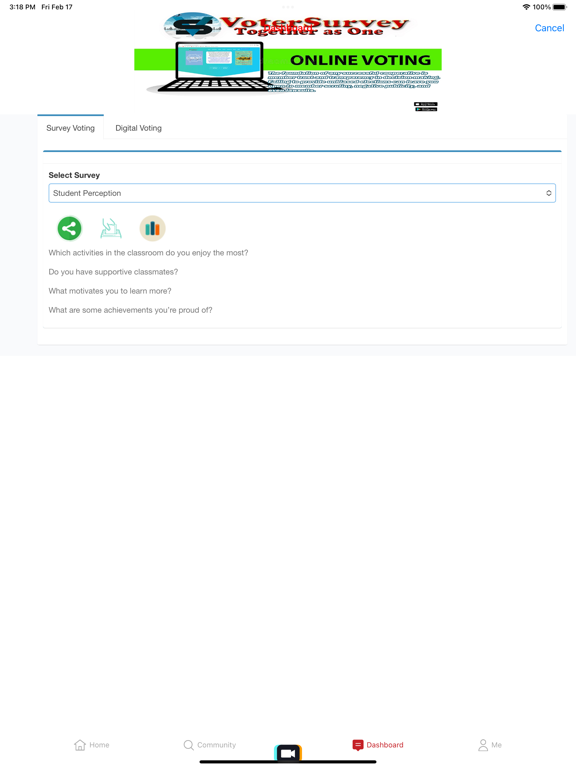Viewport: 576px width, 768px height.
Task: Tap the battery indicator
Action: click(559, 7)
